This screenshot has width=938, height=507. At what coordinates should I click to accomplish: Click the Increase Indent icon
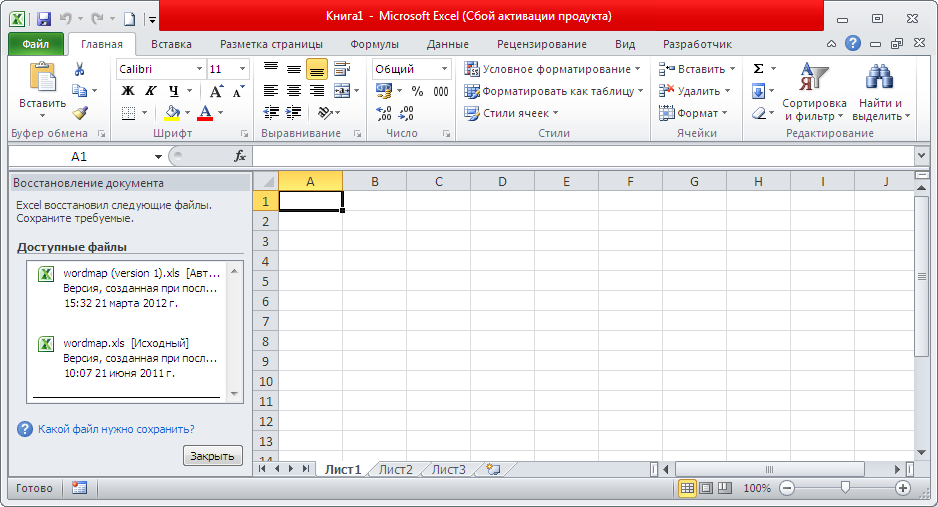[294, 112]
